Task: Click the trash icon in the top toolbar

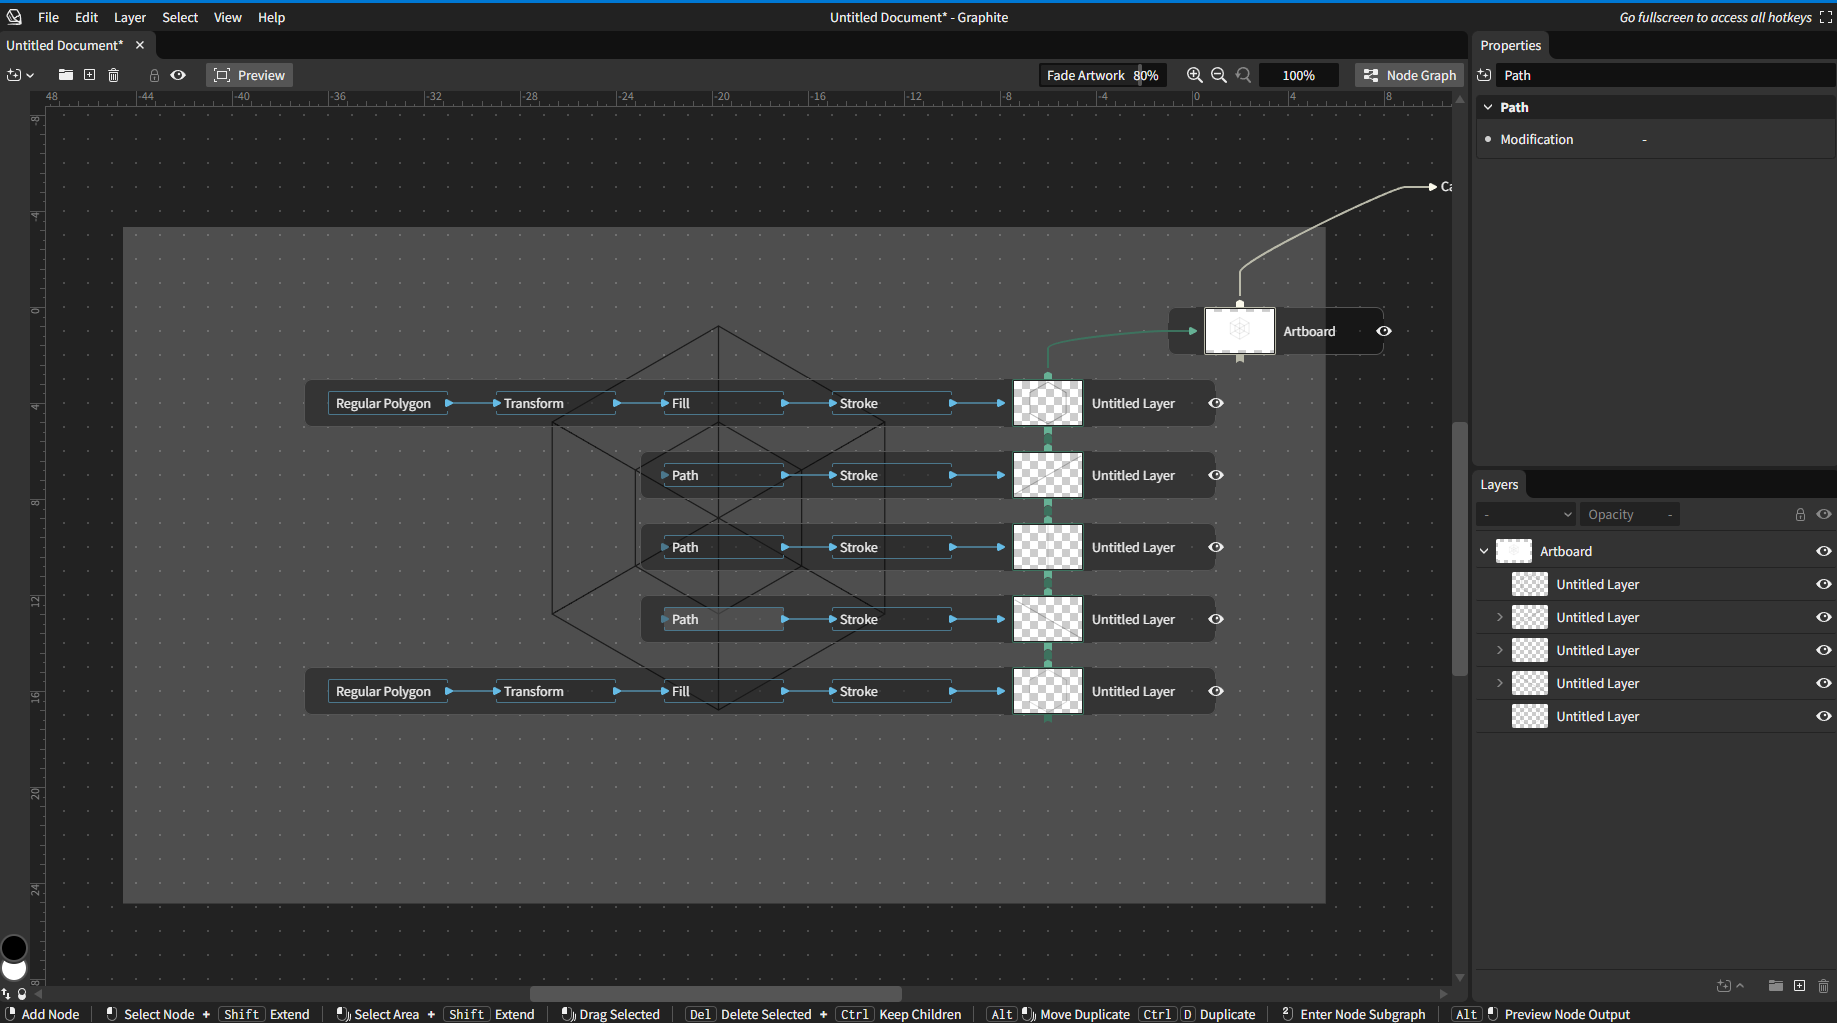Action: click(114, 75)
